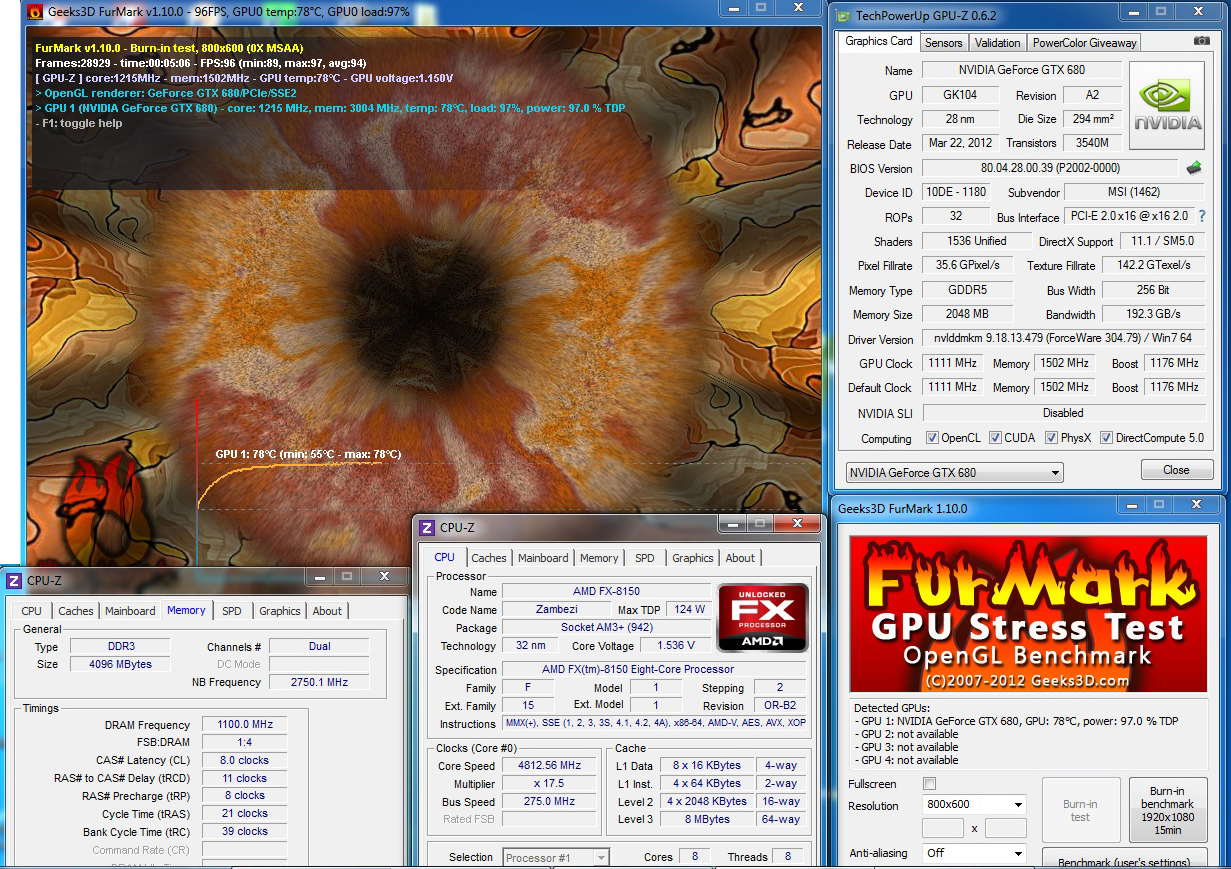Open SPD tab in the Memory CPU-Z window

point(232,611)
